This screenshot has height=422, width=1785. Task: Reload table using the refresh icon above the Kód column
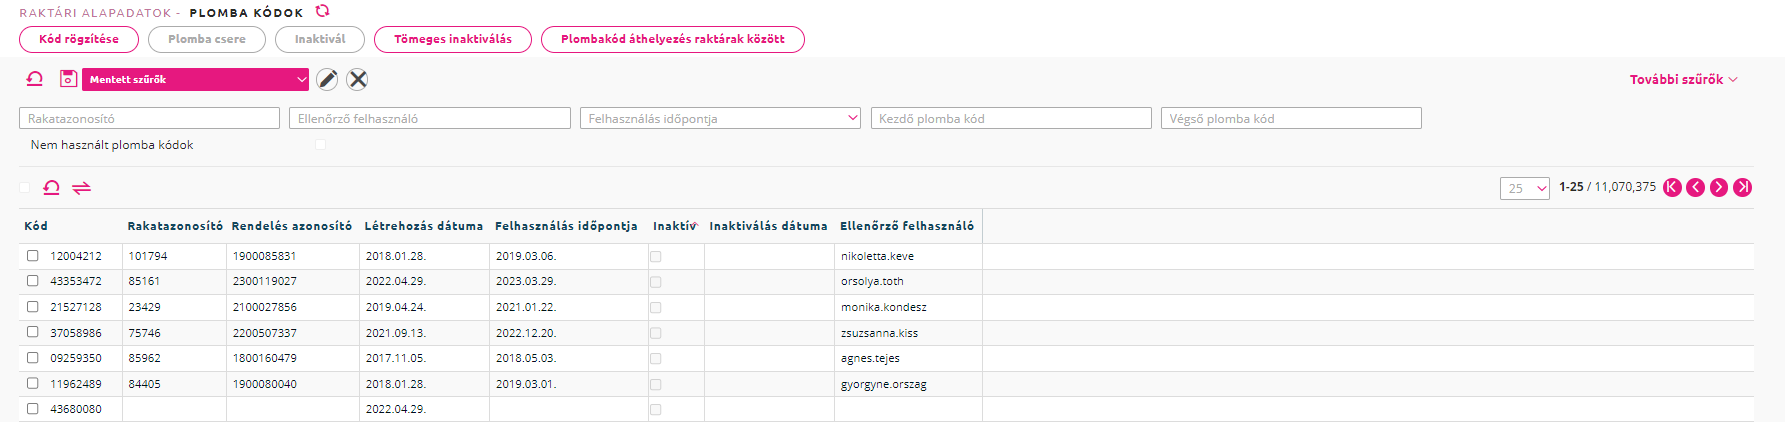pos(52,187)
